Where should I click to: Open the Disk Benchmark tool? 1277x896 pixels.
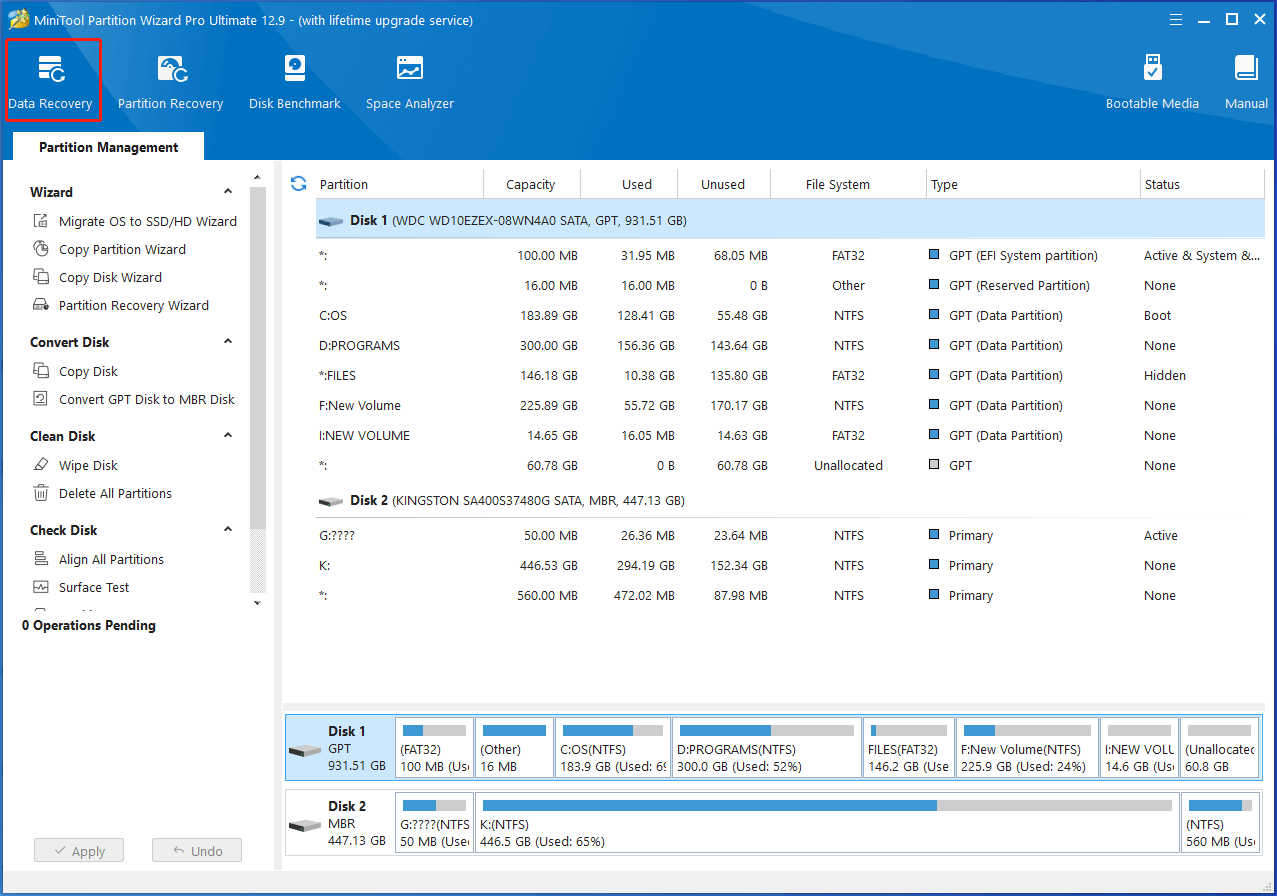pyautogui.click(x=294, y=79)
